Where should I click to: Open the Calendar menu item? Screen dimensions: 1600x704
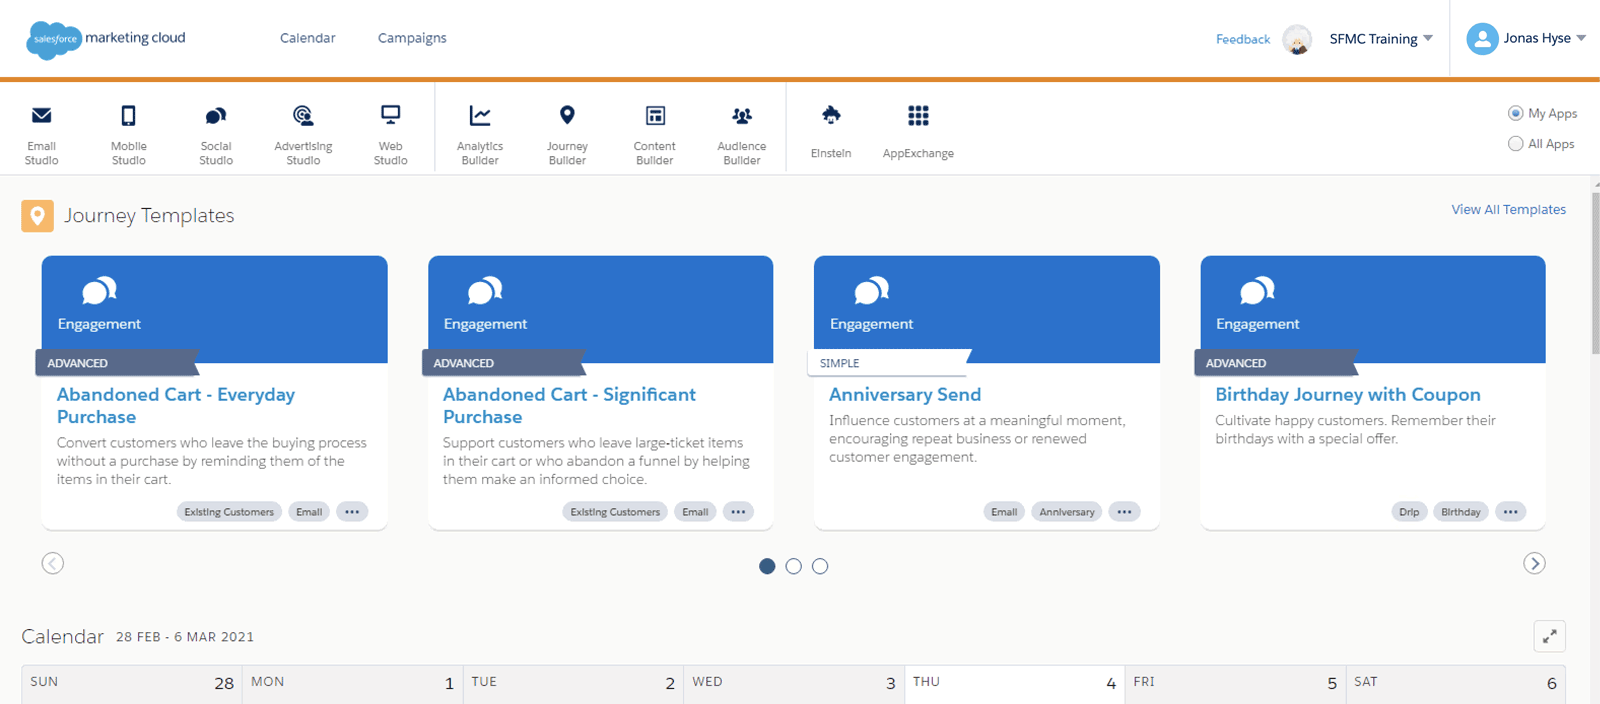pyautogui.click(x=308, y=38)
